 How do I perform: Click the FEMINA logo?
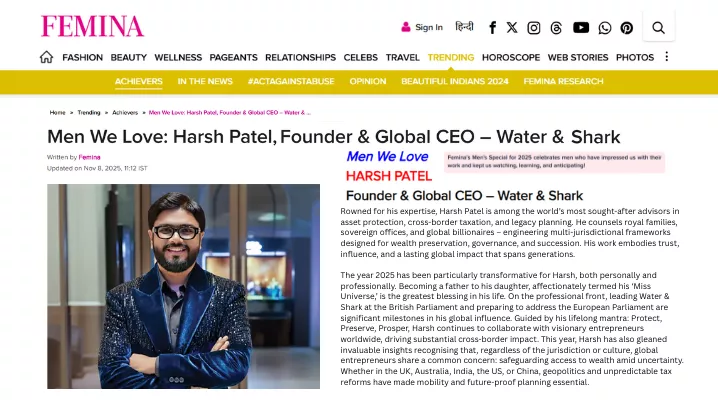coord(92,26)
